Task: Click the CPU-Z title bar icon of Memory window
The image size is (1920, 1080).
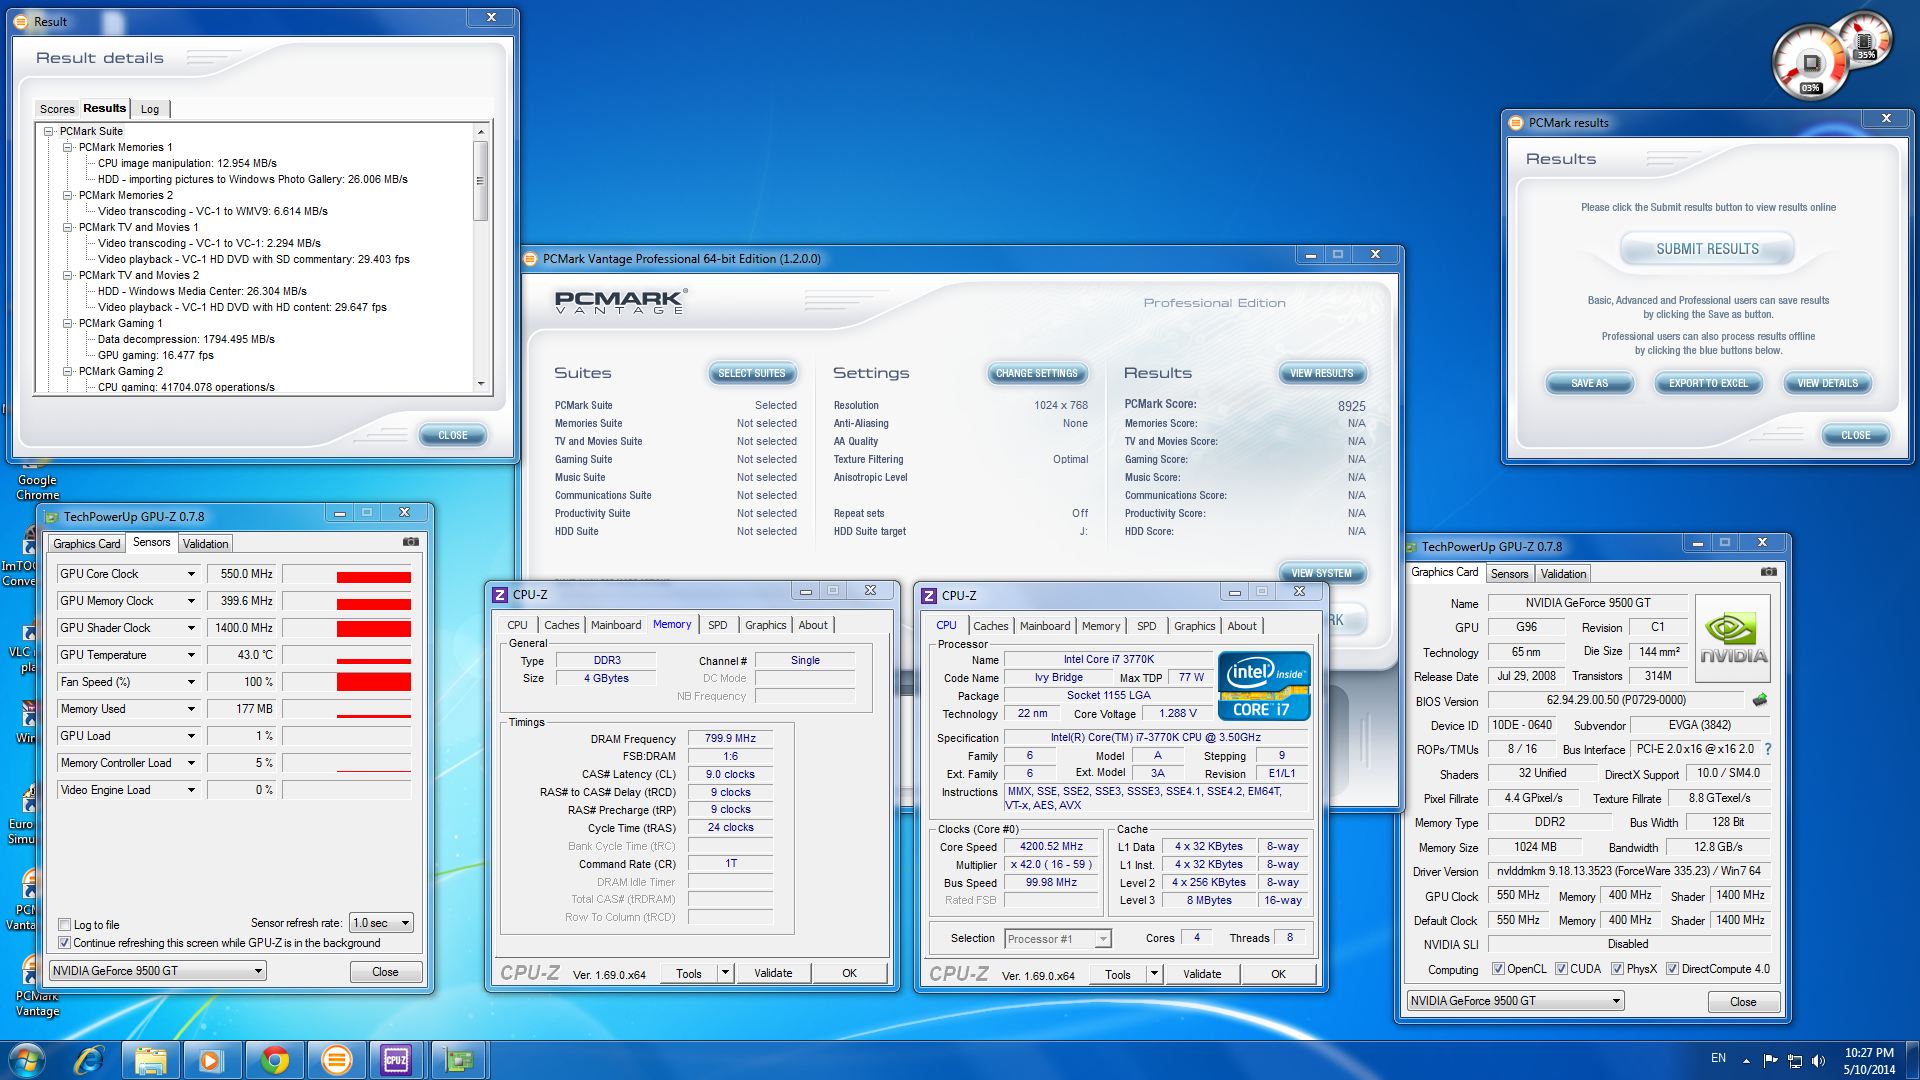Action: [x=499, y=594]
